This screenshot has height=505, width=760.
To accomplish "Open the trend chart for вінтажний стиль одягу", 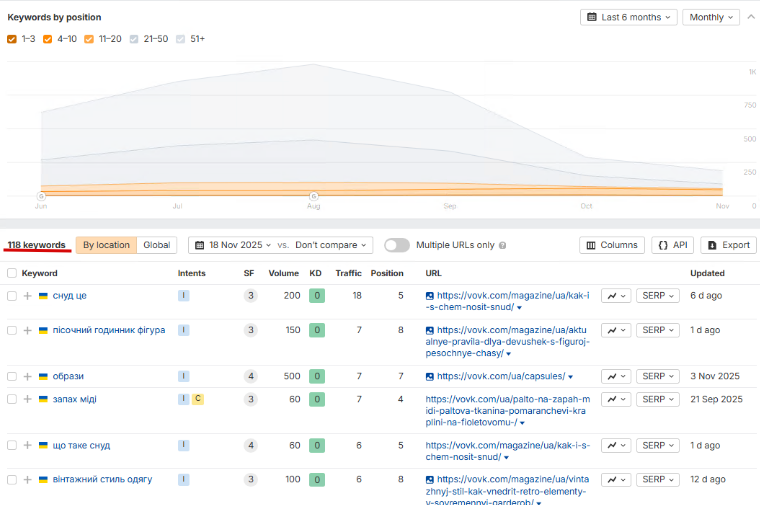I will tap(615, 479).
